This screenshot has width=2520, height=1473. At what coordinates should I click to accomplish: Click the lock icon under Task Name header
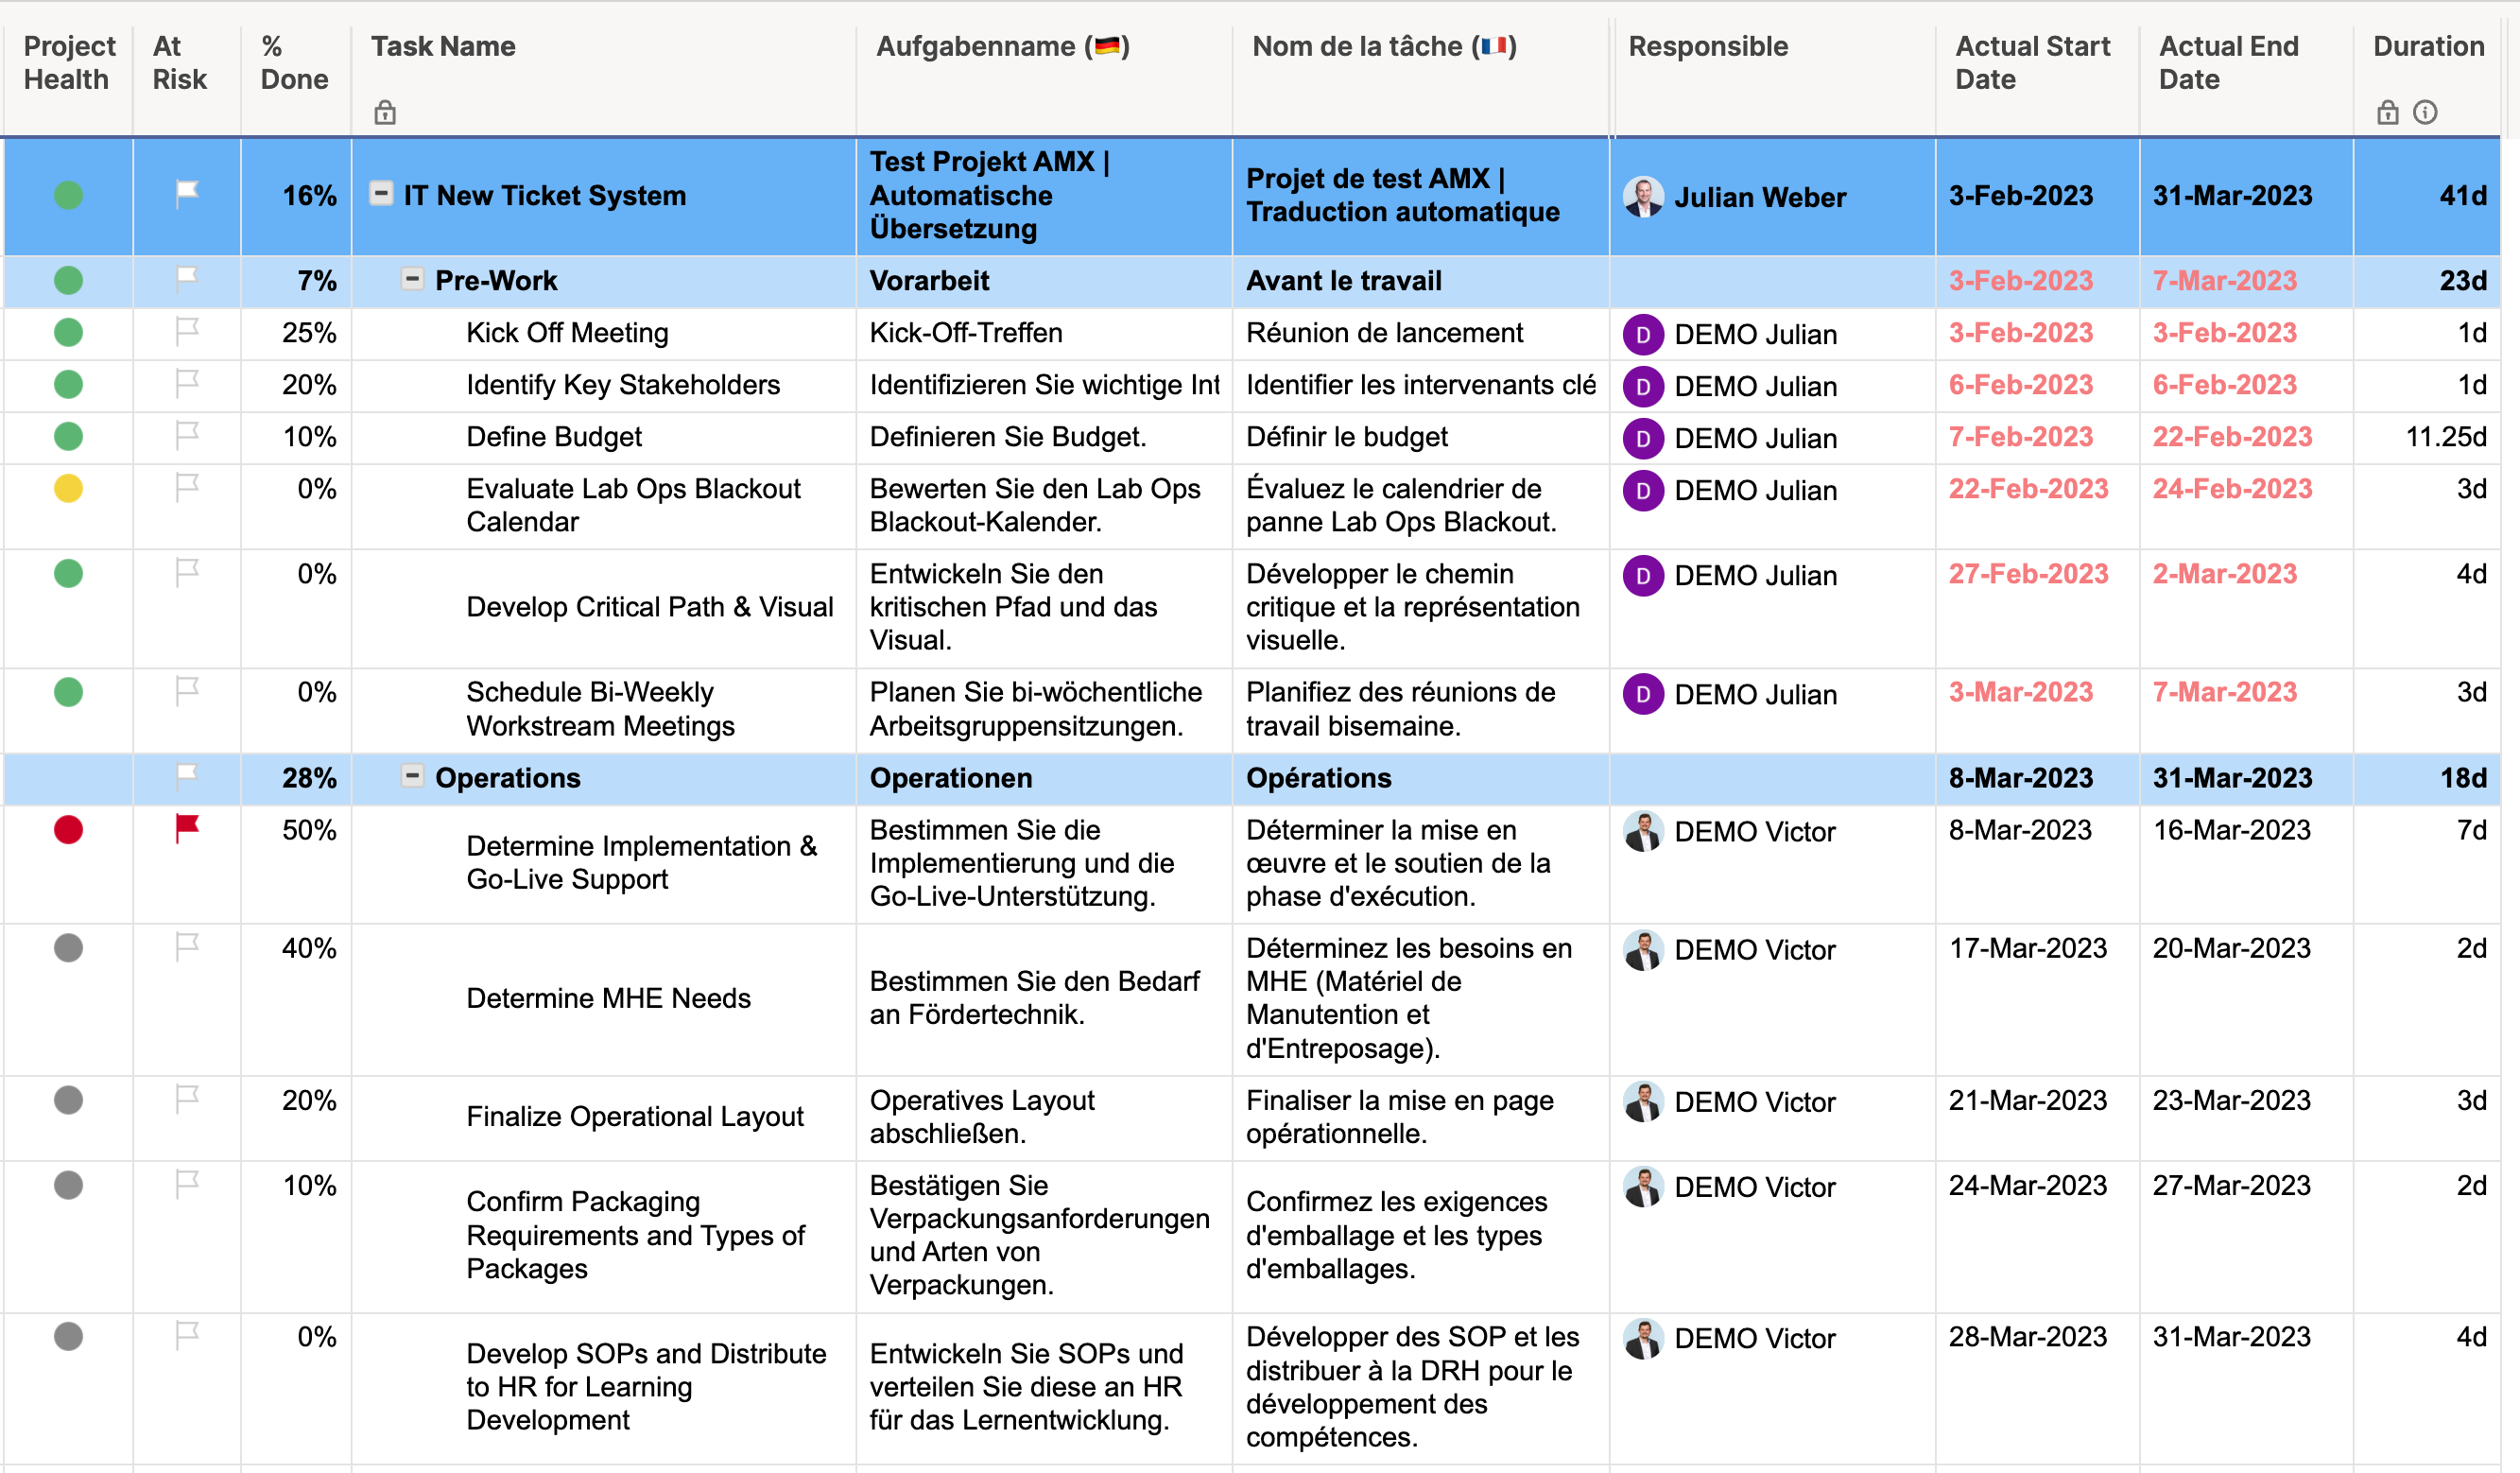[385, 113]
